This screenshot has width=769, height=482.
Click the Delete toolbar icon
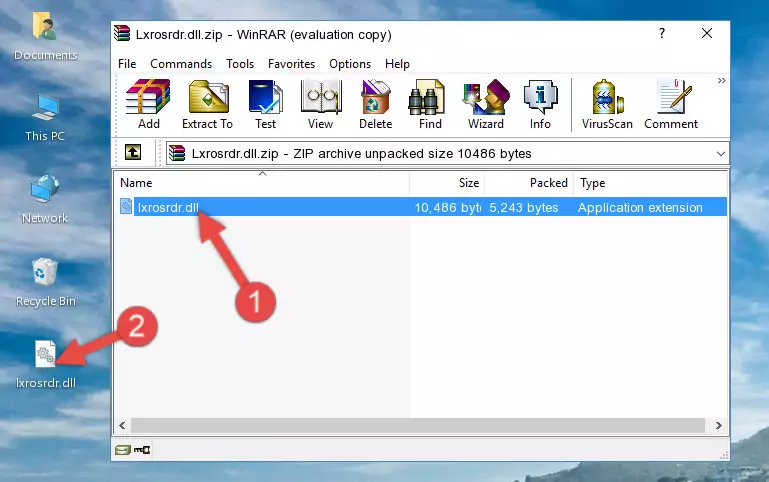tap(376, 104)
